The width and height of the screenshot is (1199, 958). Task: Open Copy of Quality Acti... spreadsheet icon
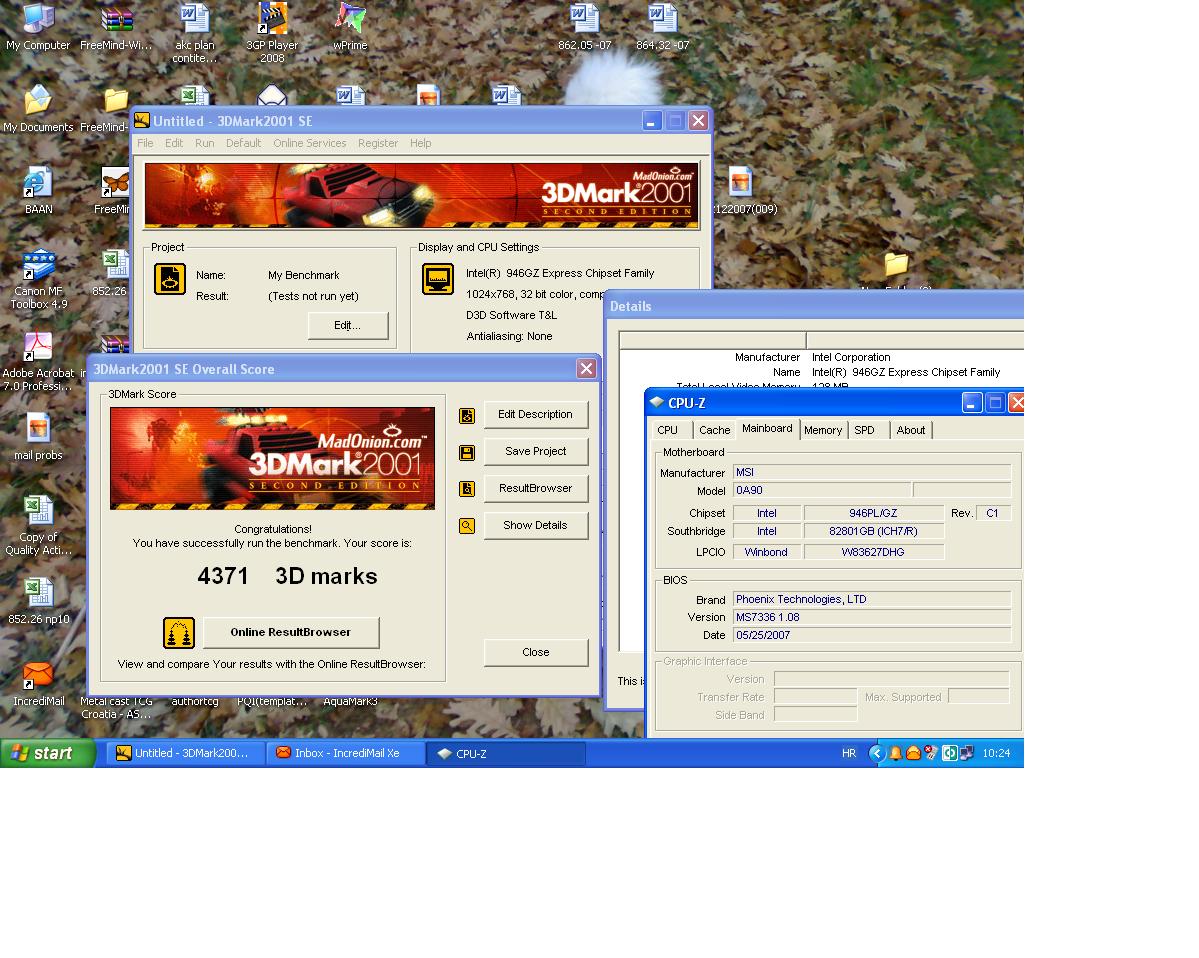38,525
